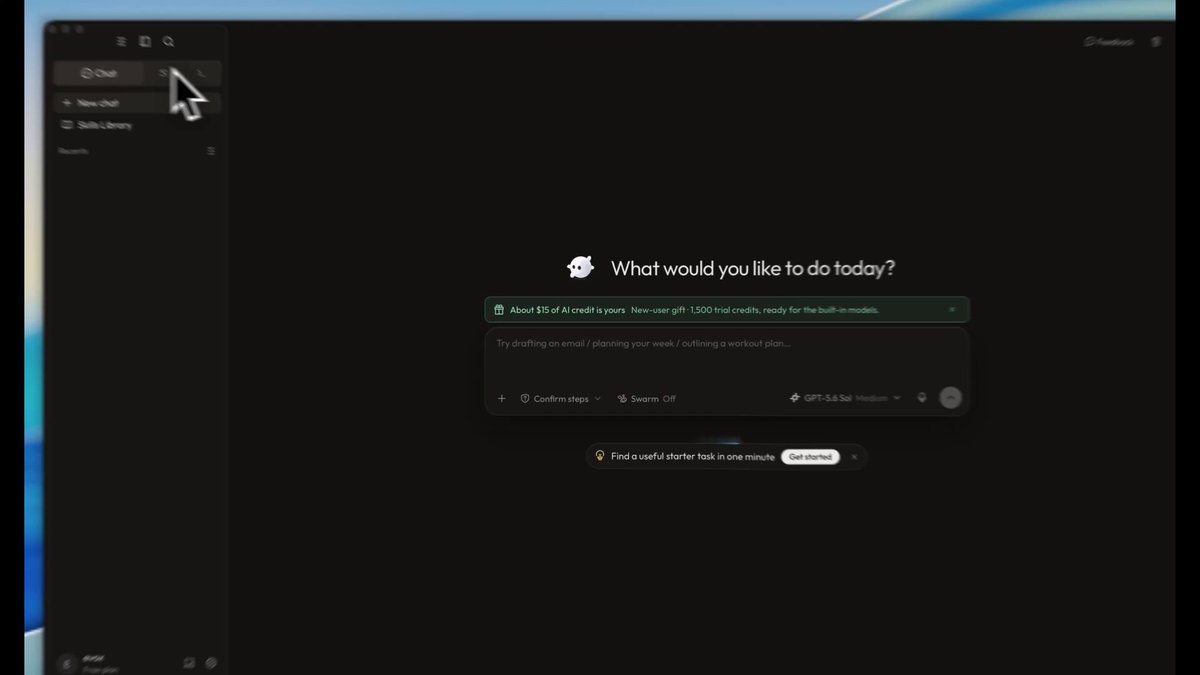
Task: Start a New chat
Action: 138,103
